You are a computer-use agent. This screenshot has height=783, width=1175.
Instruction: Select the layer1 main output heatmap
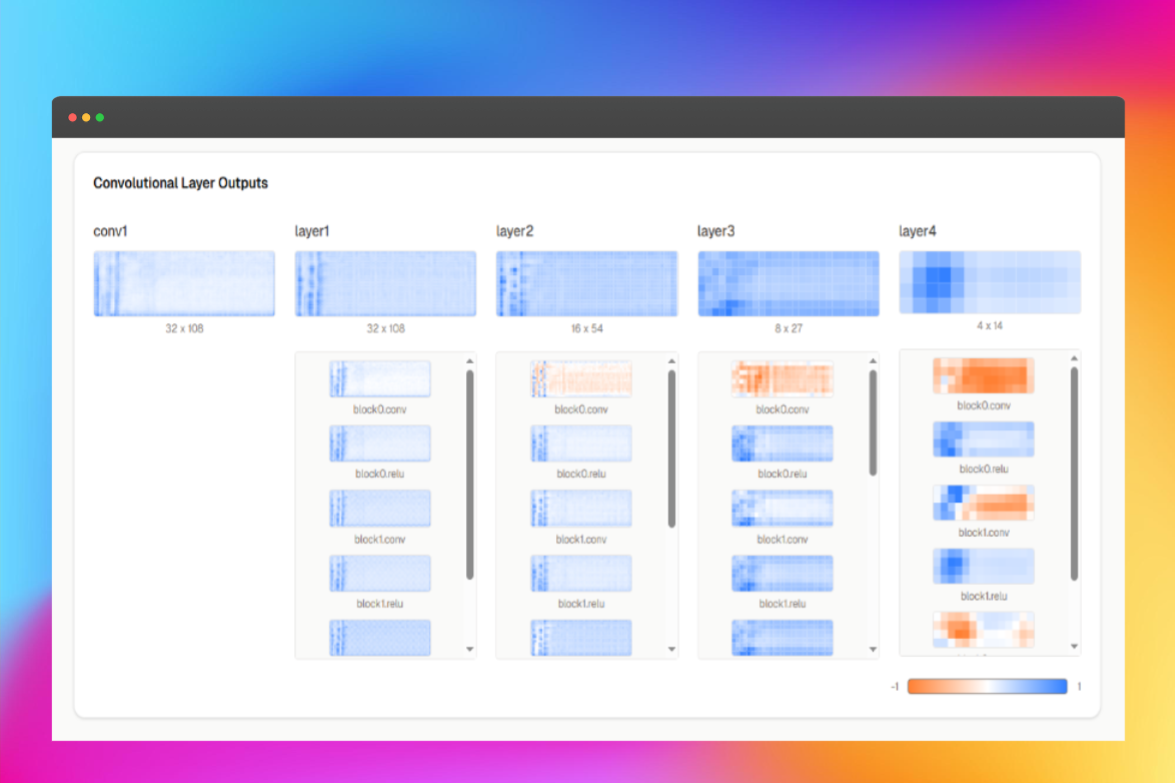(385, 284)
